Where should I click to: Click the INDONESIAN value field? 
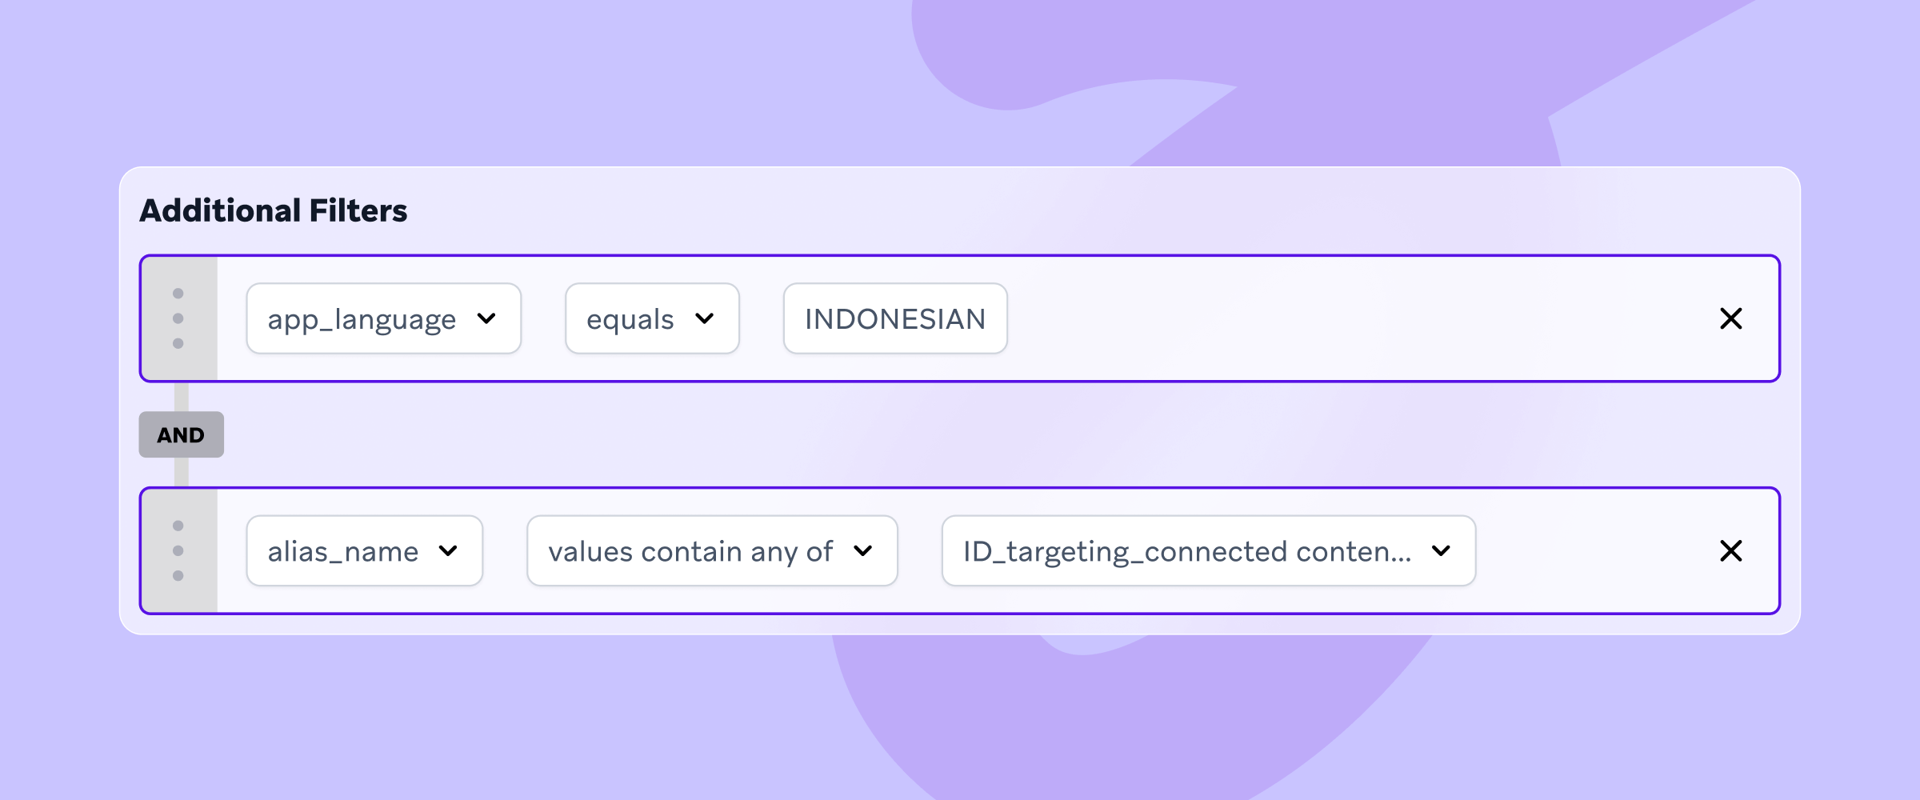(895, 318)
